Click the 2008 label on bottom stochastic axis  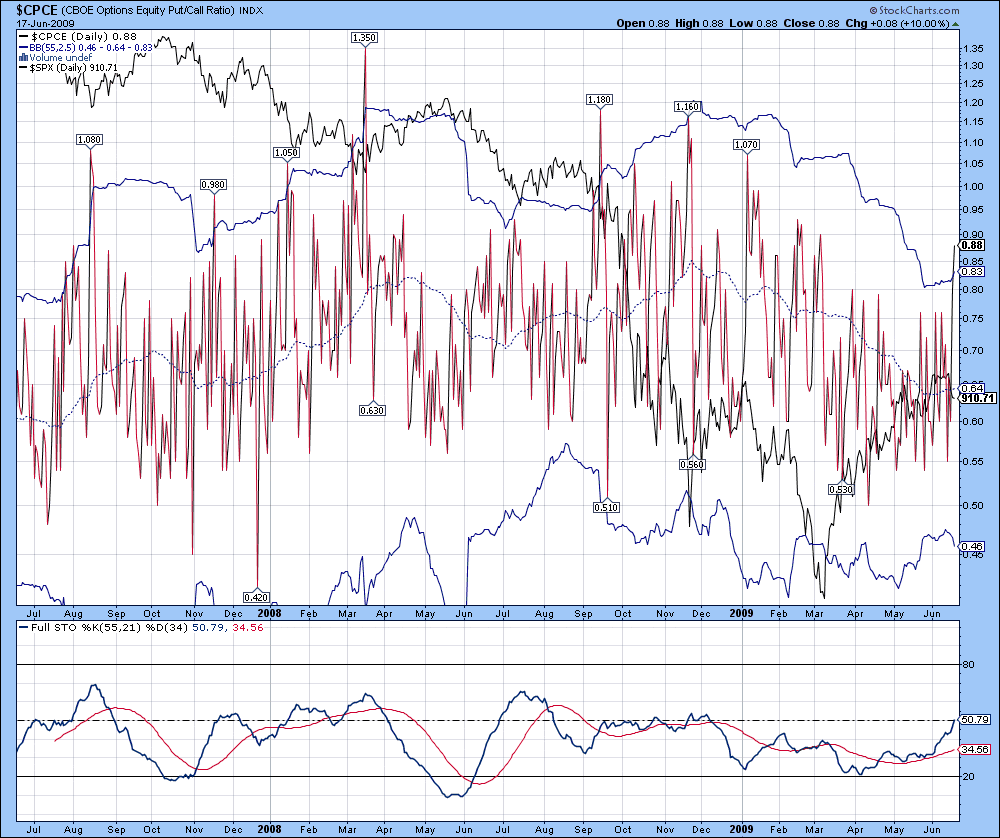[x=269, y=829]
